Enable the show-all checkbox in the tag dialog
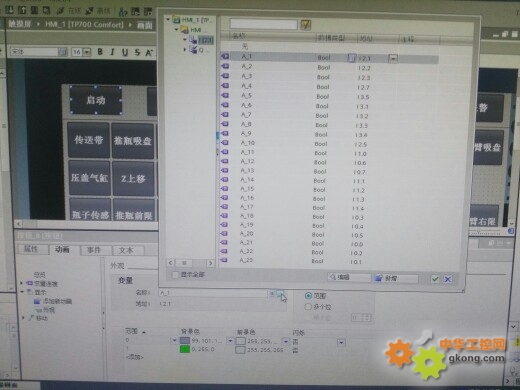Image resolution: width=520 pixels, height=390 pixels. pos(175,275)
